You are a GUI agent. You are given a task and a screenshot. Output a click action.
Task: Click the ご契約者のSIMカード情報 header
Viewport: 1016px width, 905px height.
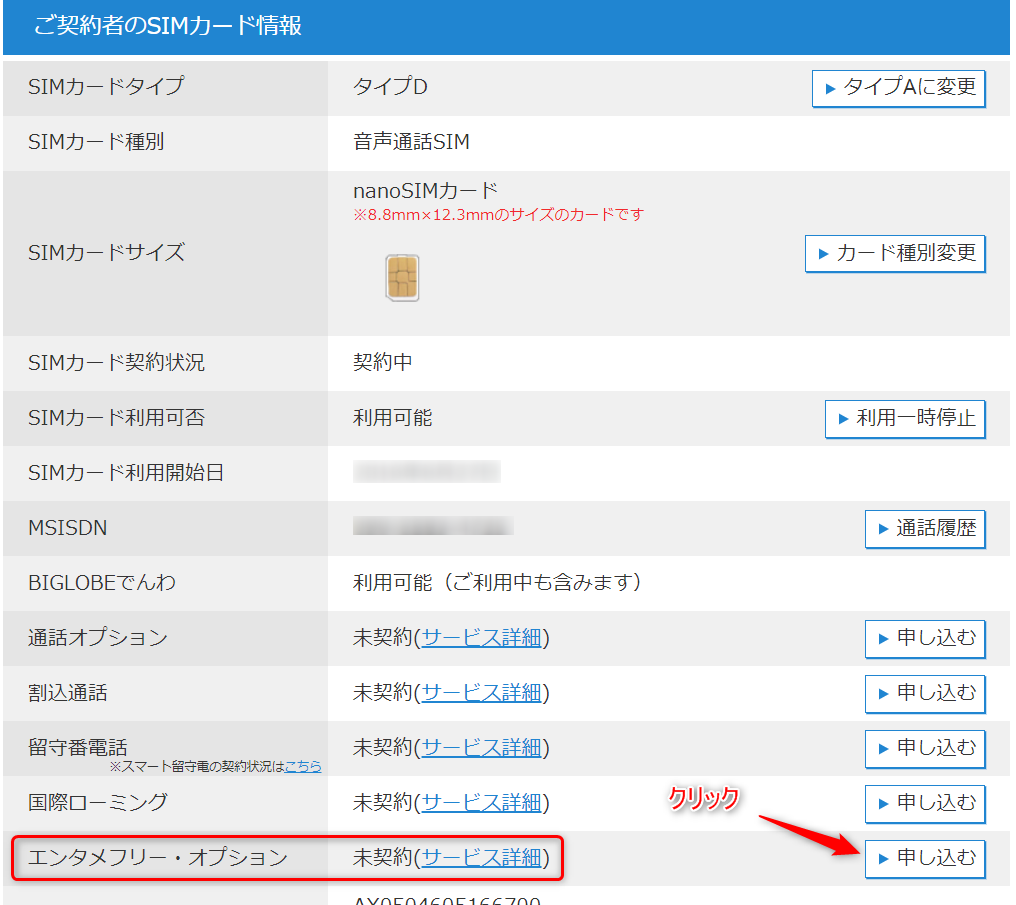tap(168, 27)
